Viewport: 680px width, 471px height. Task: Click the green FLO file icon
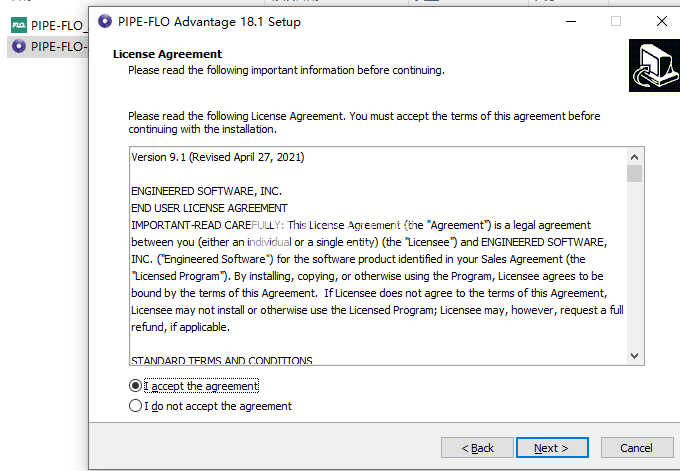[17, 26]
